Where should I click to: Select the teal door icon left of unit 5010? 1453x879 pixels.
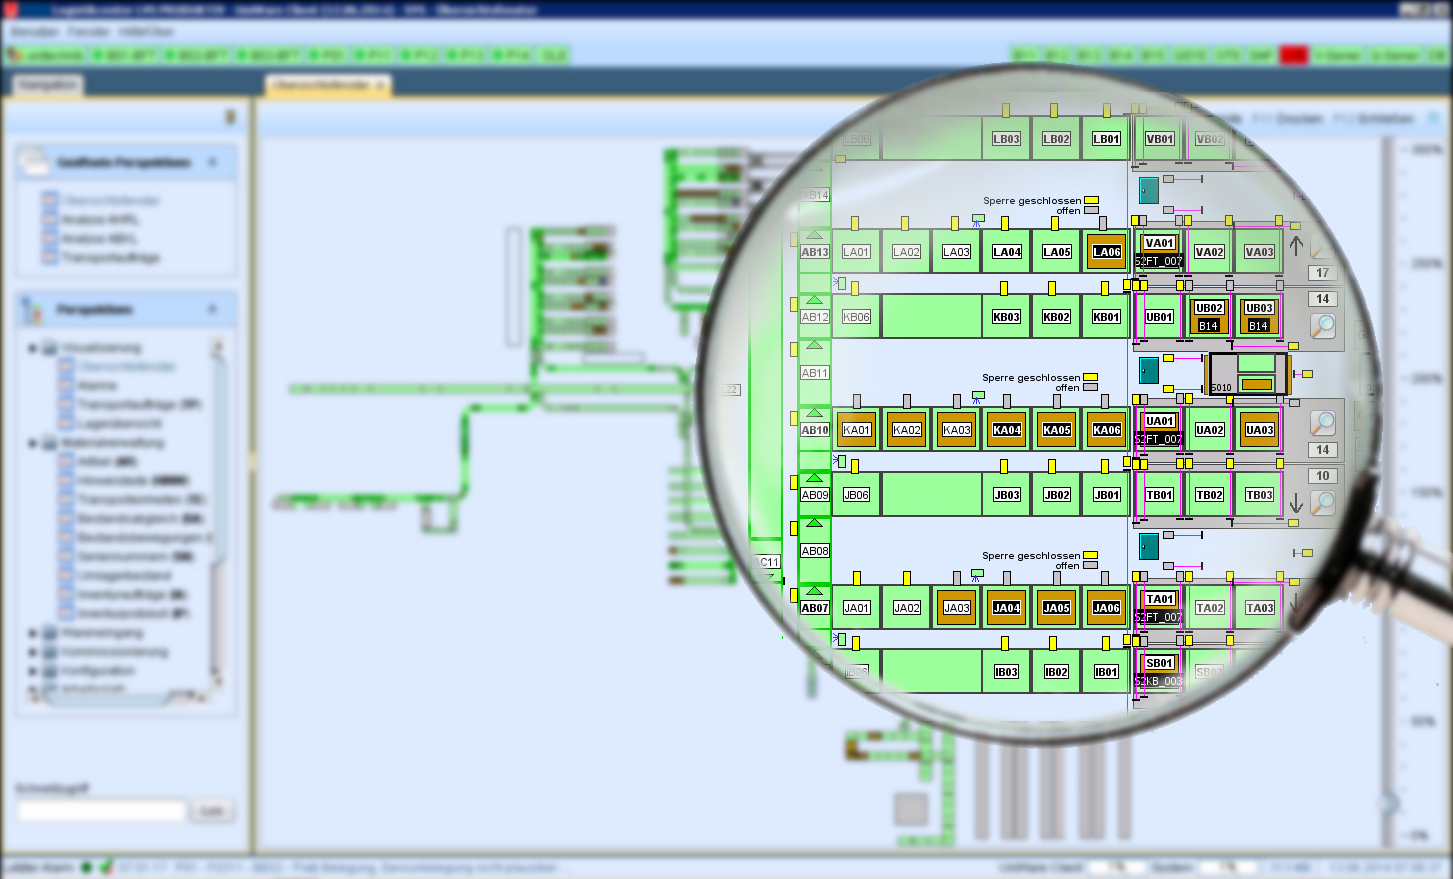coord(1148,370)
